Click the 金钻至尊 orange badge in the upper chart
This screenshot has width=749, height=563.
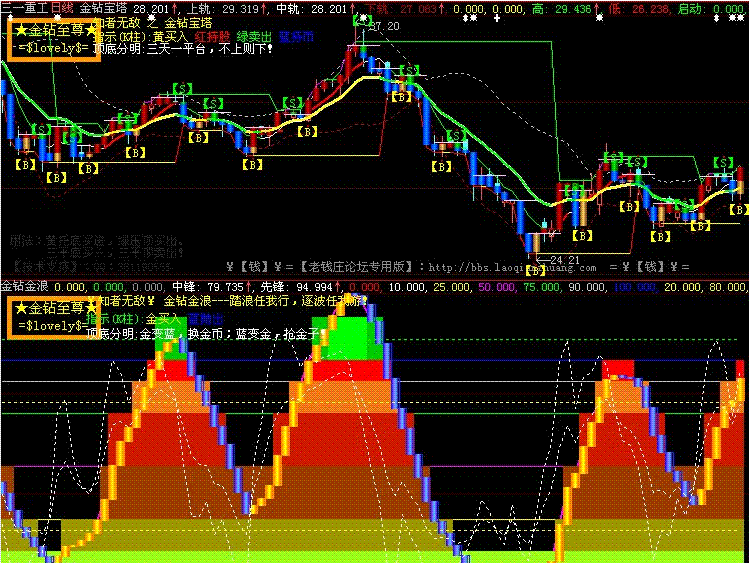54,39
